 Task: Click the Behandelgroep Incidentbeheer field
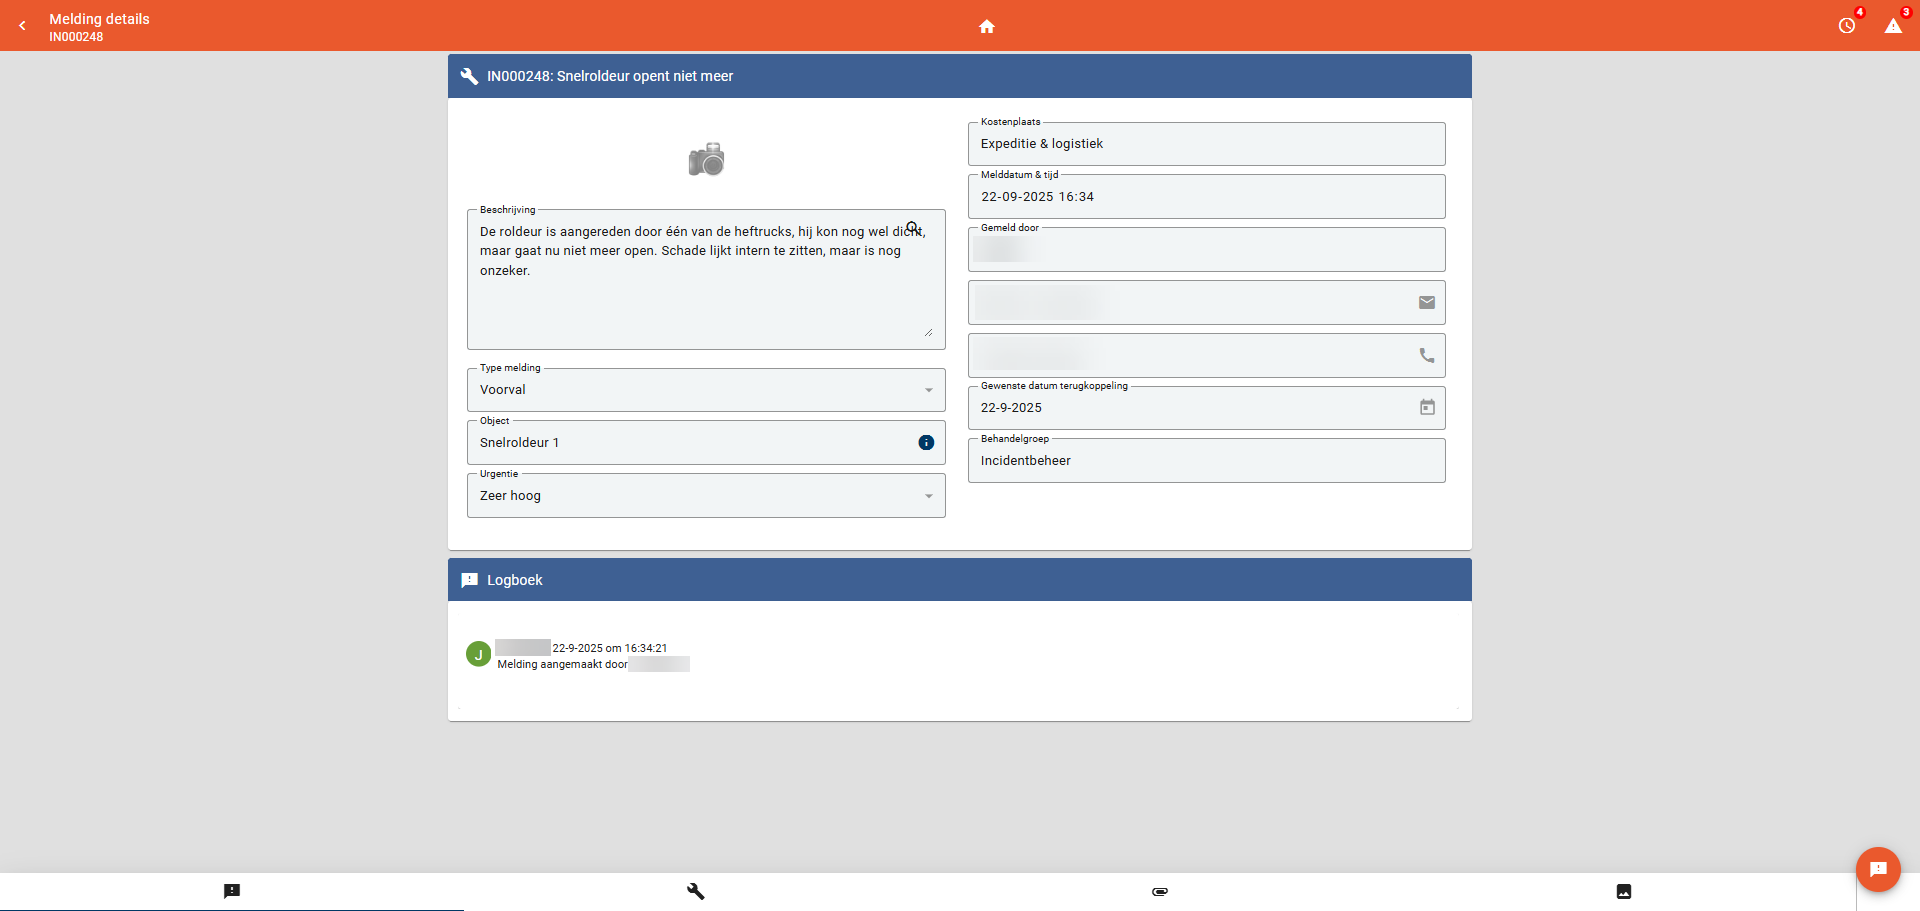pyautogui.click(x=1205, y=461)
